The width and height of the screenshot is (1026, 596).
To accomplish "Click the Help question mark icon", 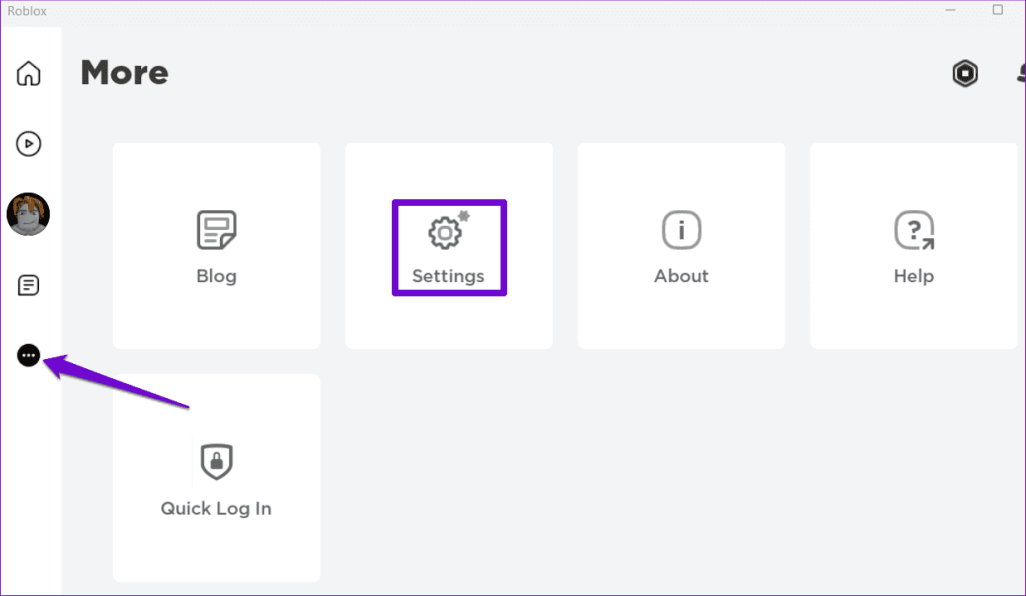I will coord(913,230).
